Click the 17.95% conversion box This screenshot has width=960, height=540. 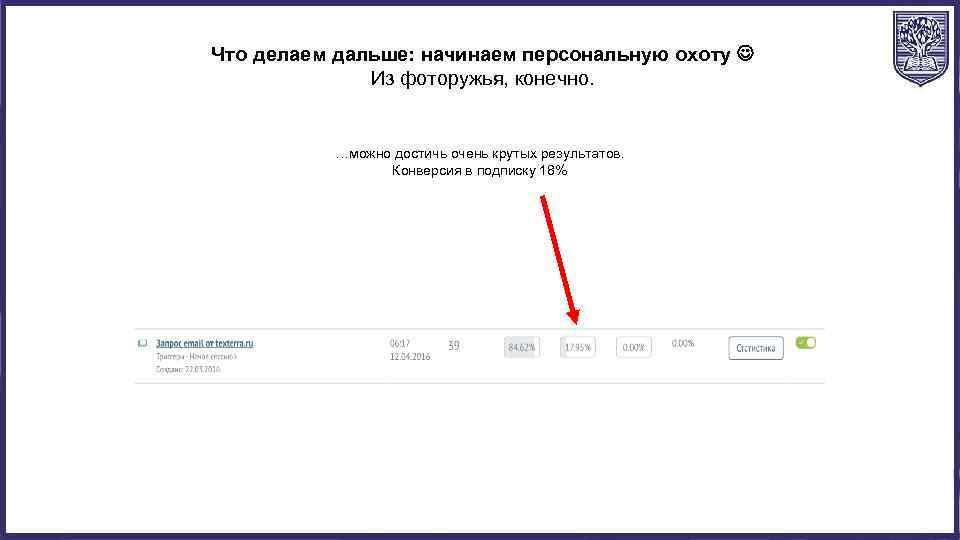[577, 347]
